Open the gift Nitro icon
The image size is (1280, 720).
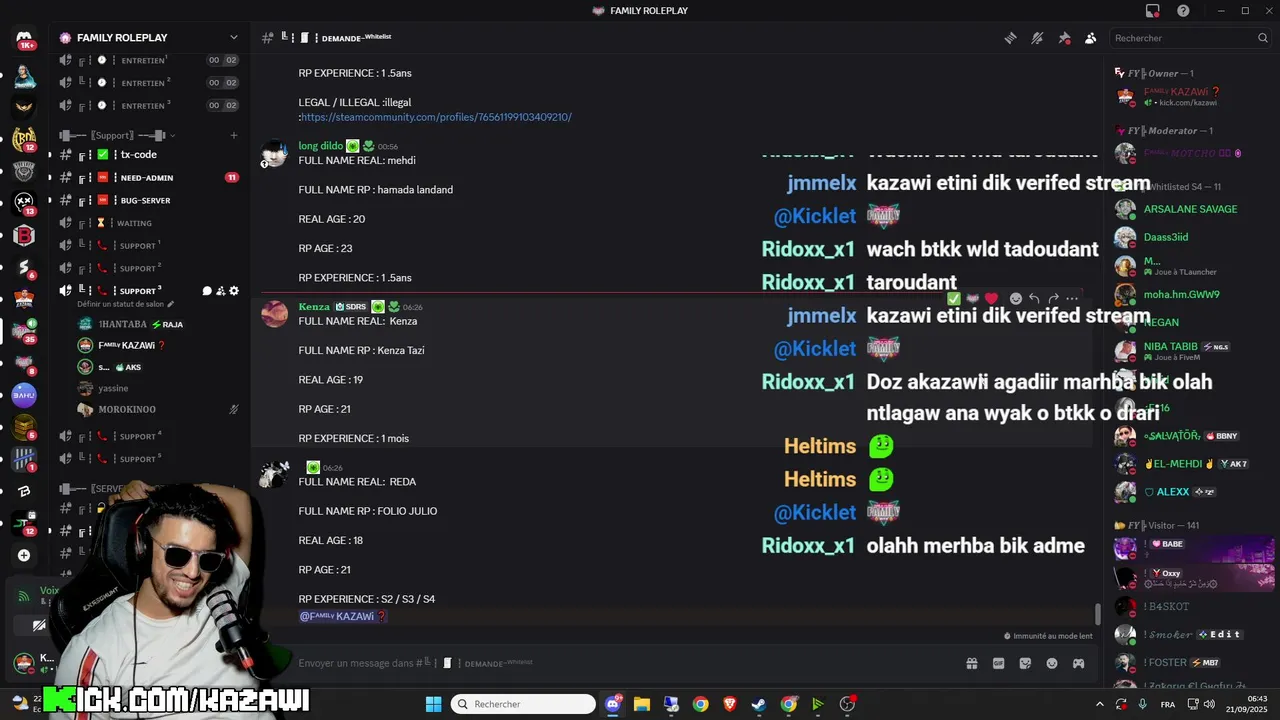click(971, 663)
